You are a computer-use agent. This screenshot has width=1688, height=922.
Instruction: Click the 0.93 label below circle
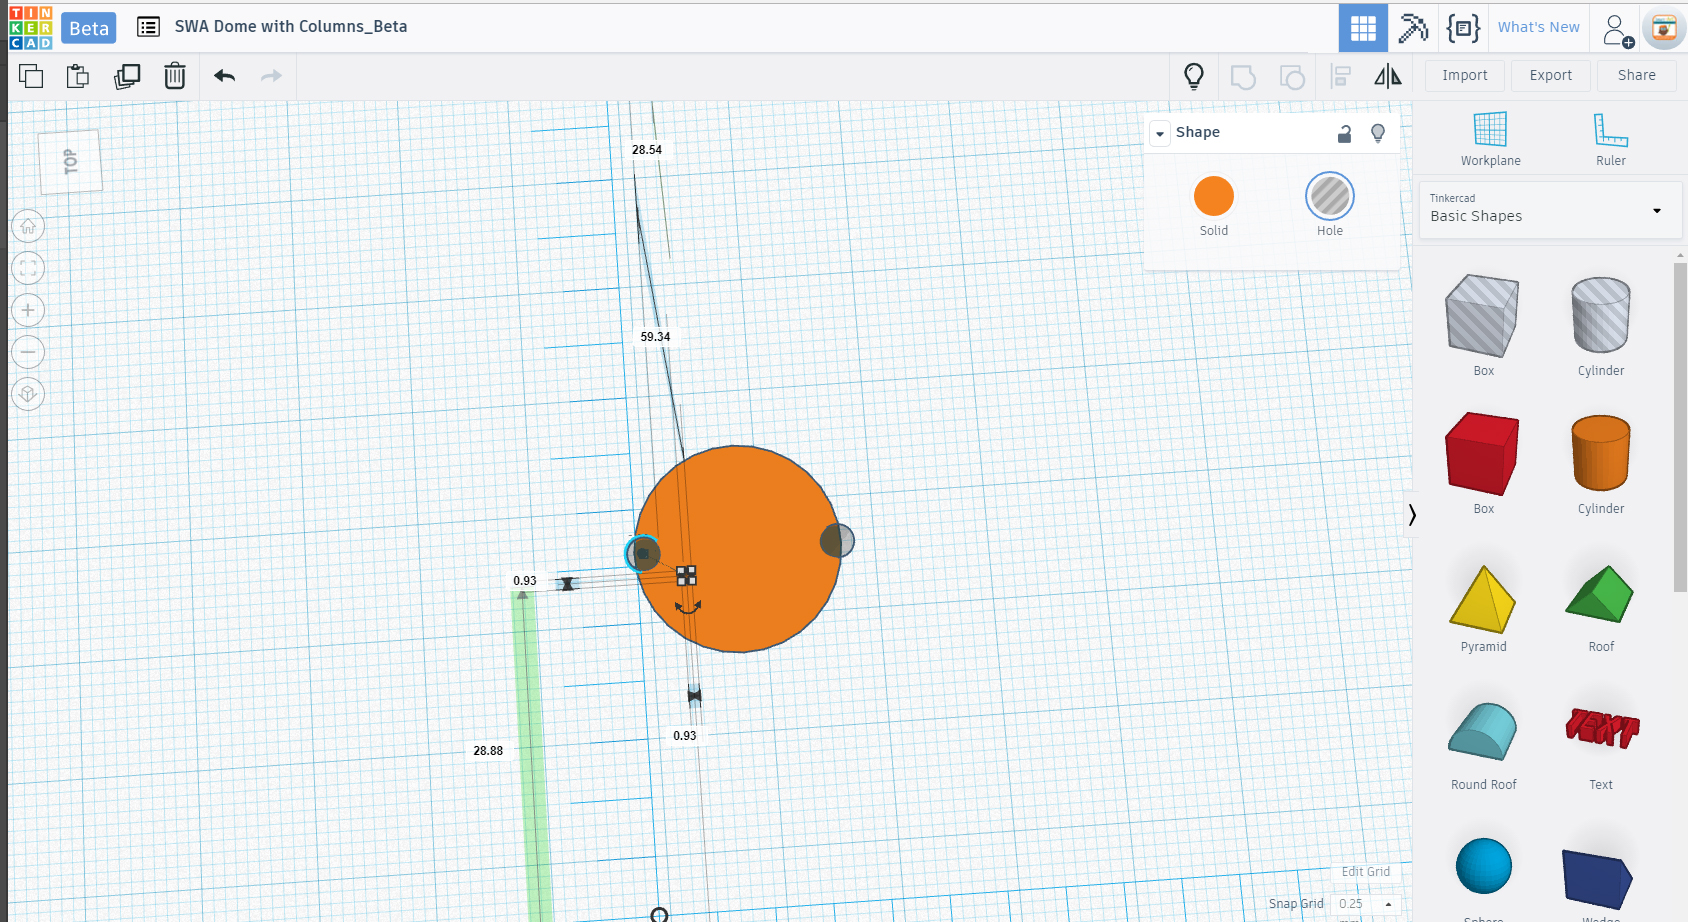(x=685, y=736)
